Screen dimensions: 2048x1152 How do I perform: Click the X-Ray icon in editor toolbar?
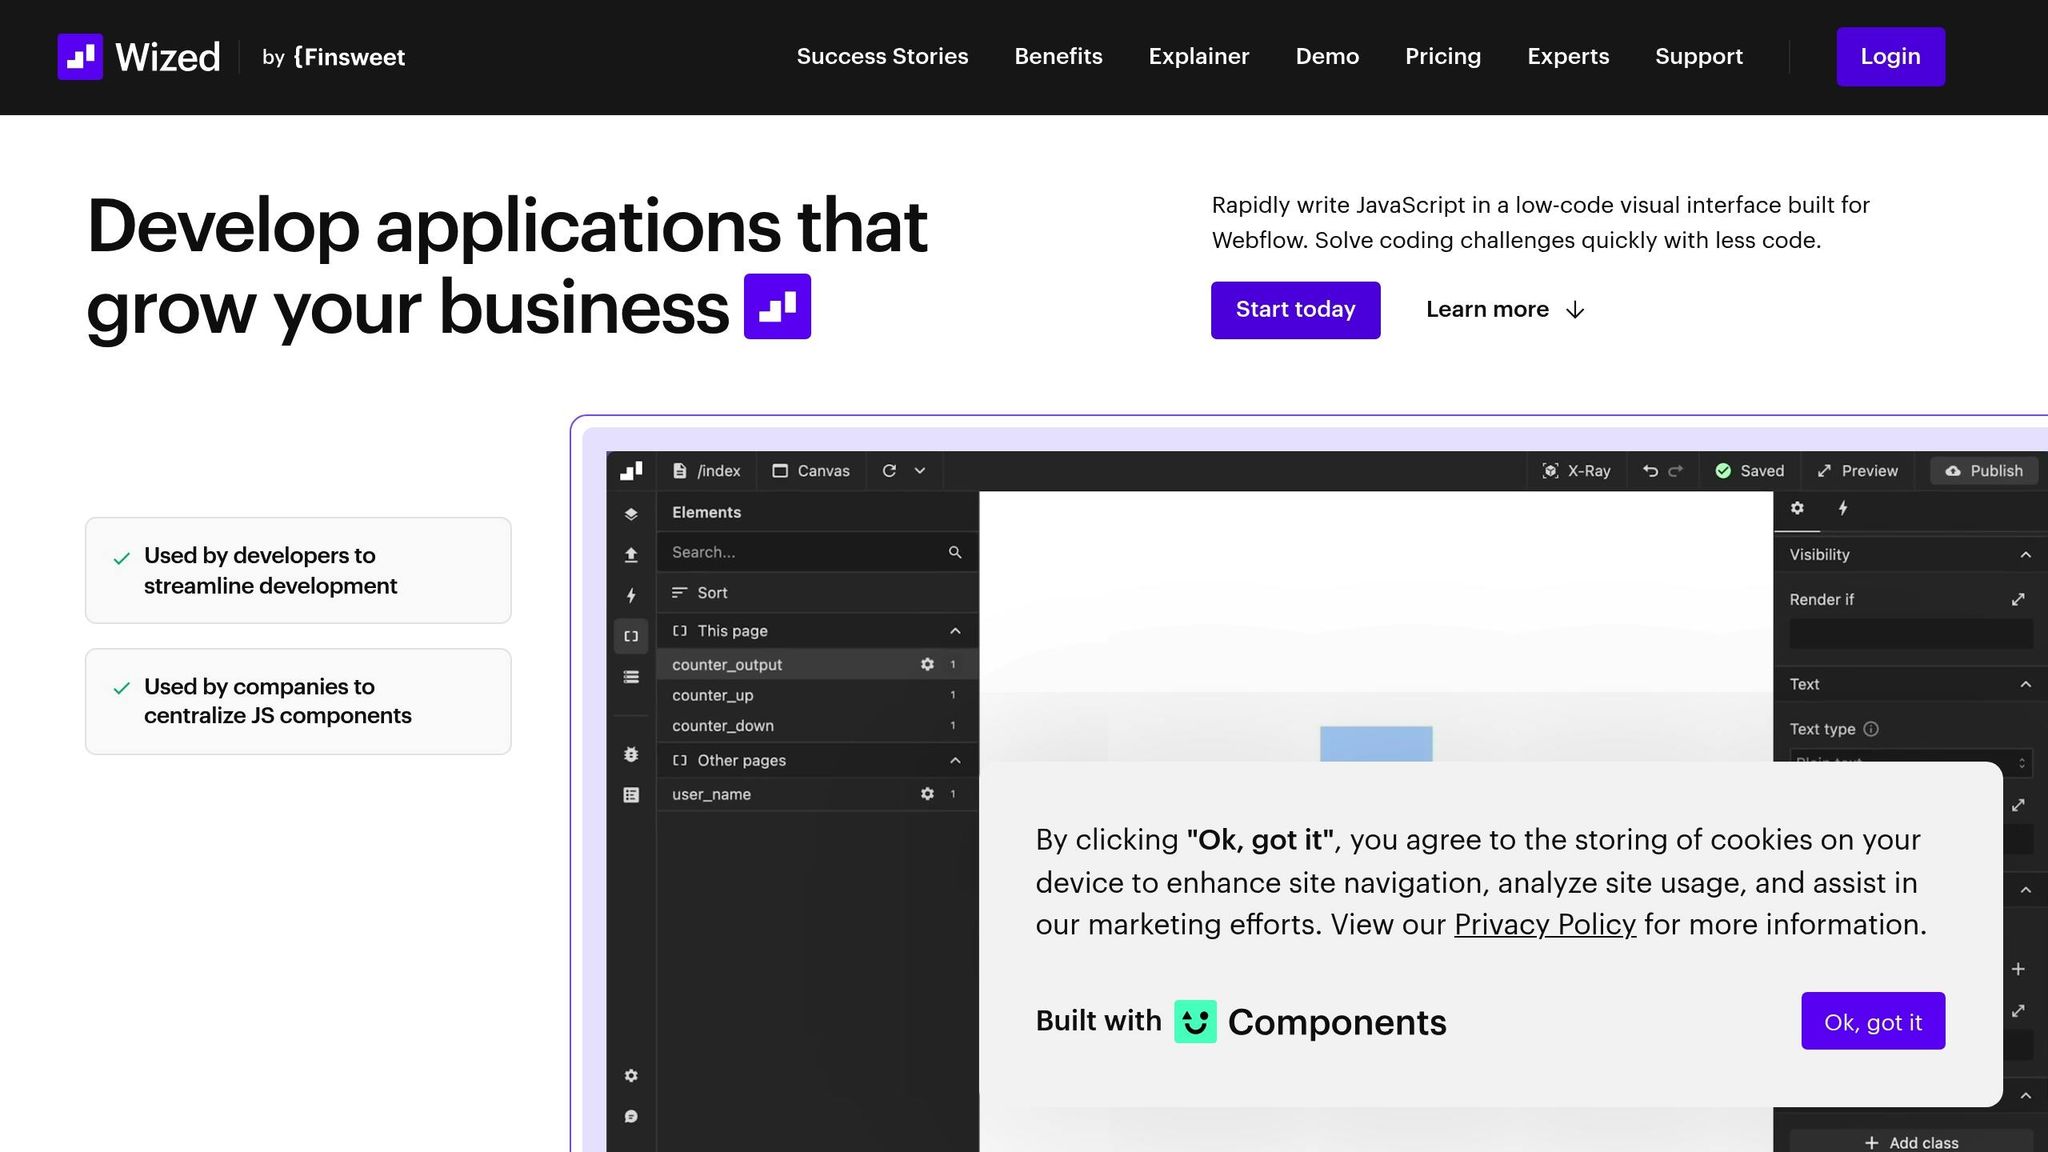[1550, 471]
